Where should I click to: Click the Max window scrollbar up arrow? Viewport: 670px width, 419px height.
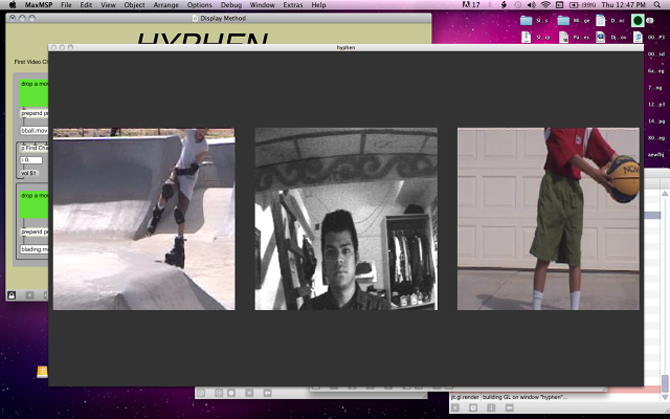click(x=665, y=194)
